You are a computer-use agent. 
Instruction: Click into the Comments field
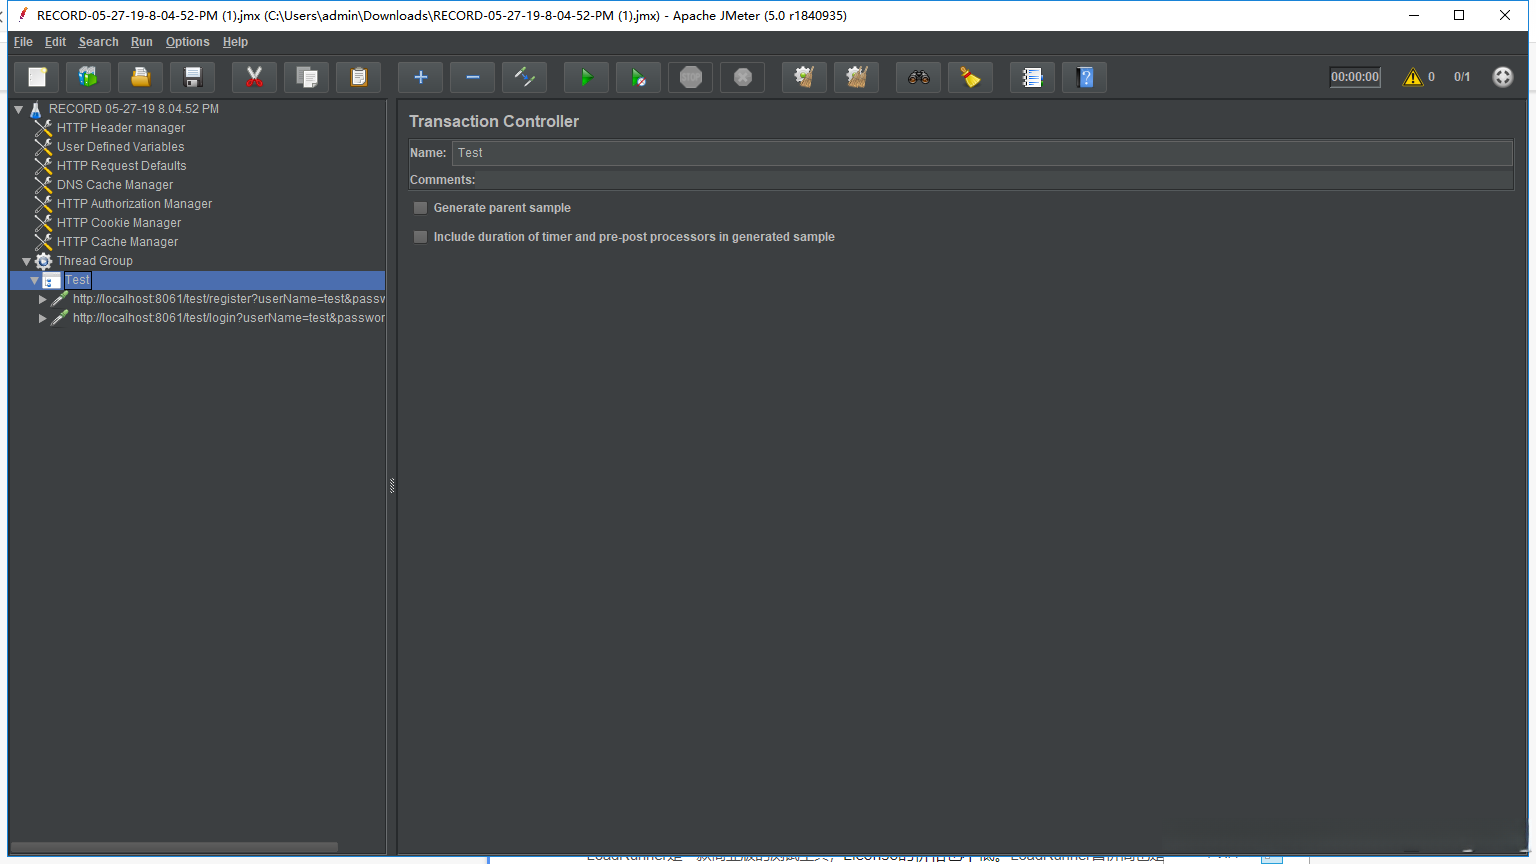point(995,180)
